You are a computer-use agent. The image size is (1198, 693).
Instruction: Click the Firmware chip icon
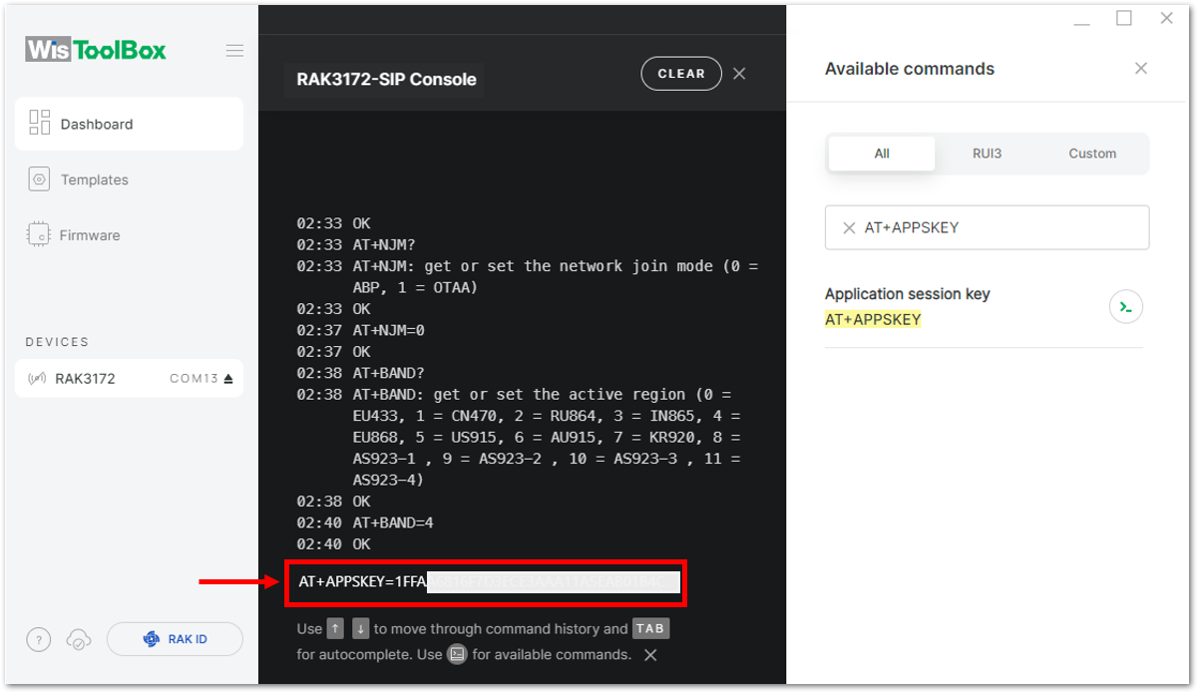click(x=38, y=235)
